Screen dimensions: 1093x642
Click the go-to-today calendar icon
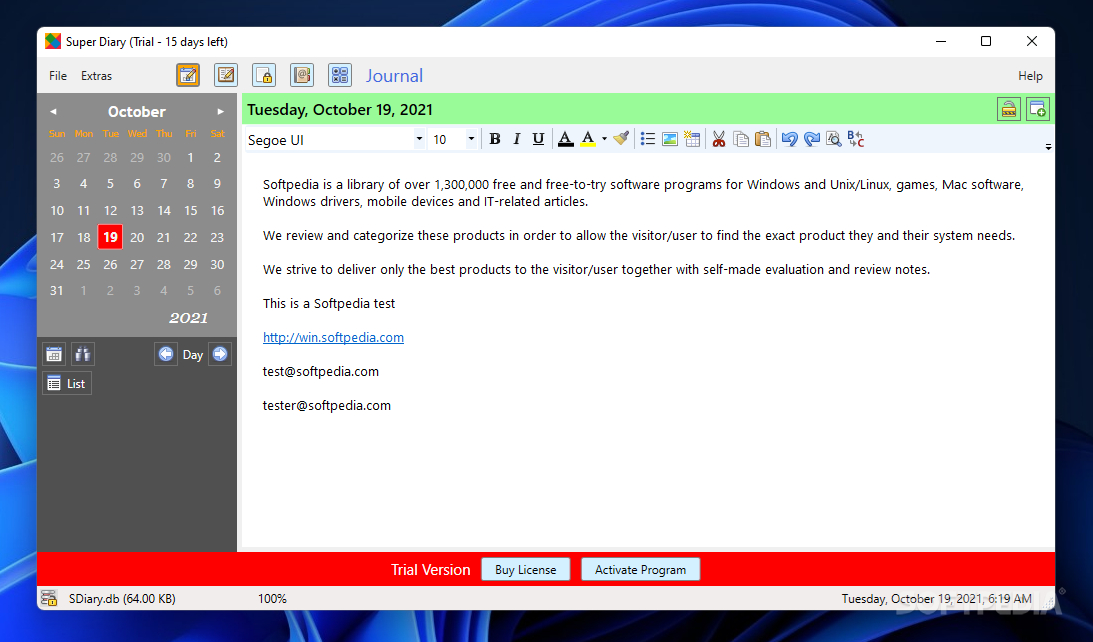(54, 354)
